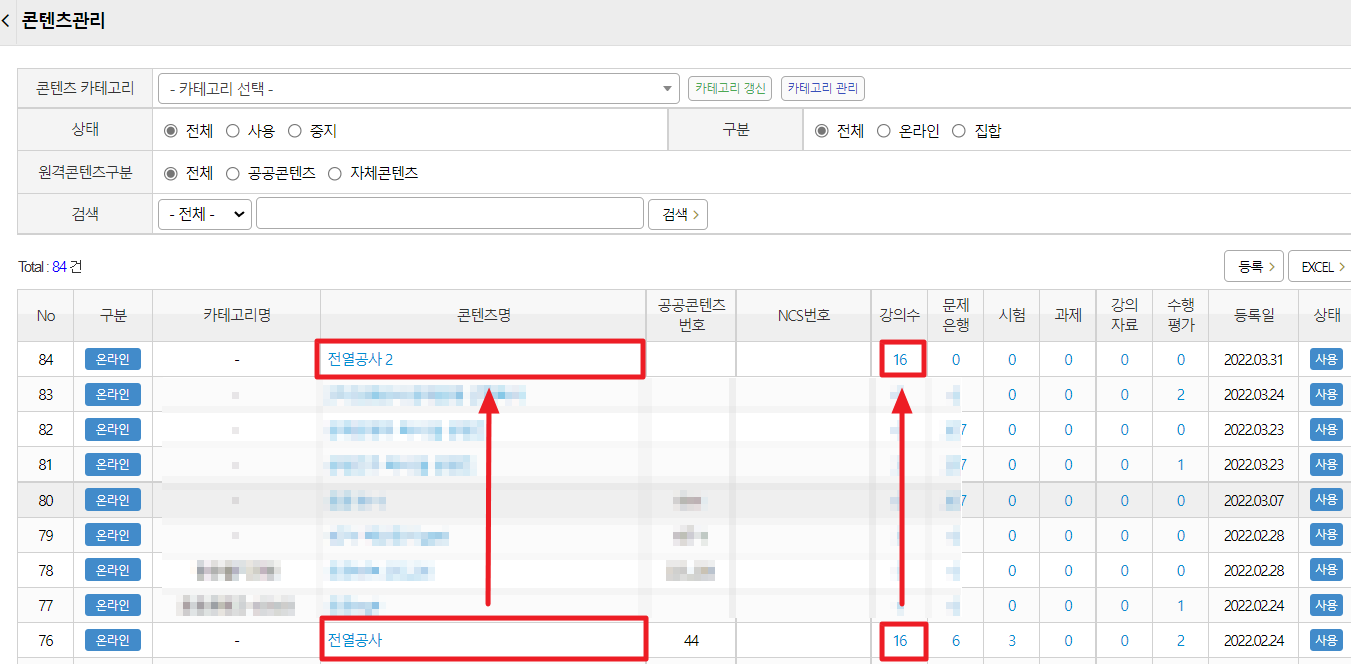Select 중지 status radio button
The height and width of the screenshot is (664, 1351).
click(x=295, y=131)
